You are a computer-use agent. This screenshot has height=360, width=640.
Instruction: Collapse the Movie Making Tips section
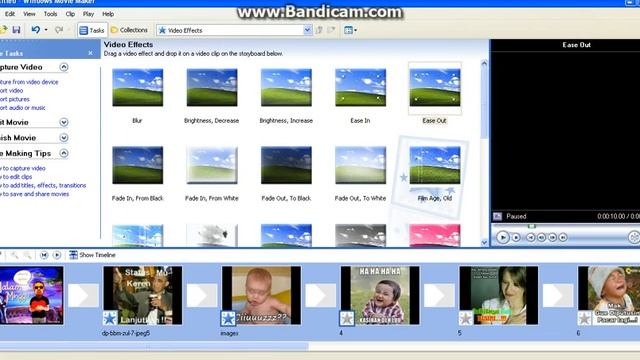(64, 153)
